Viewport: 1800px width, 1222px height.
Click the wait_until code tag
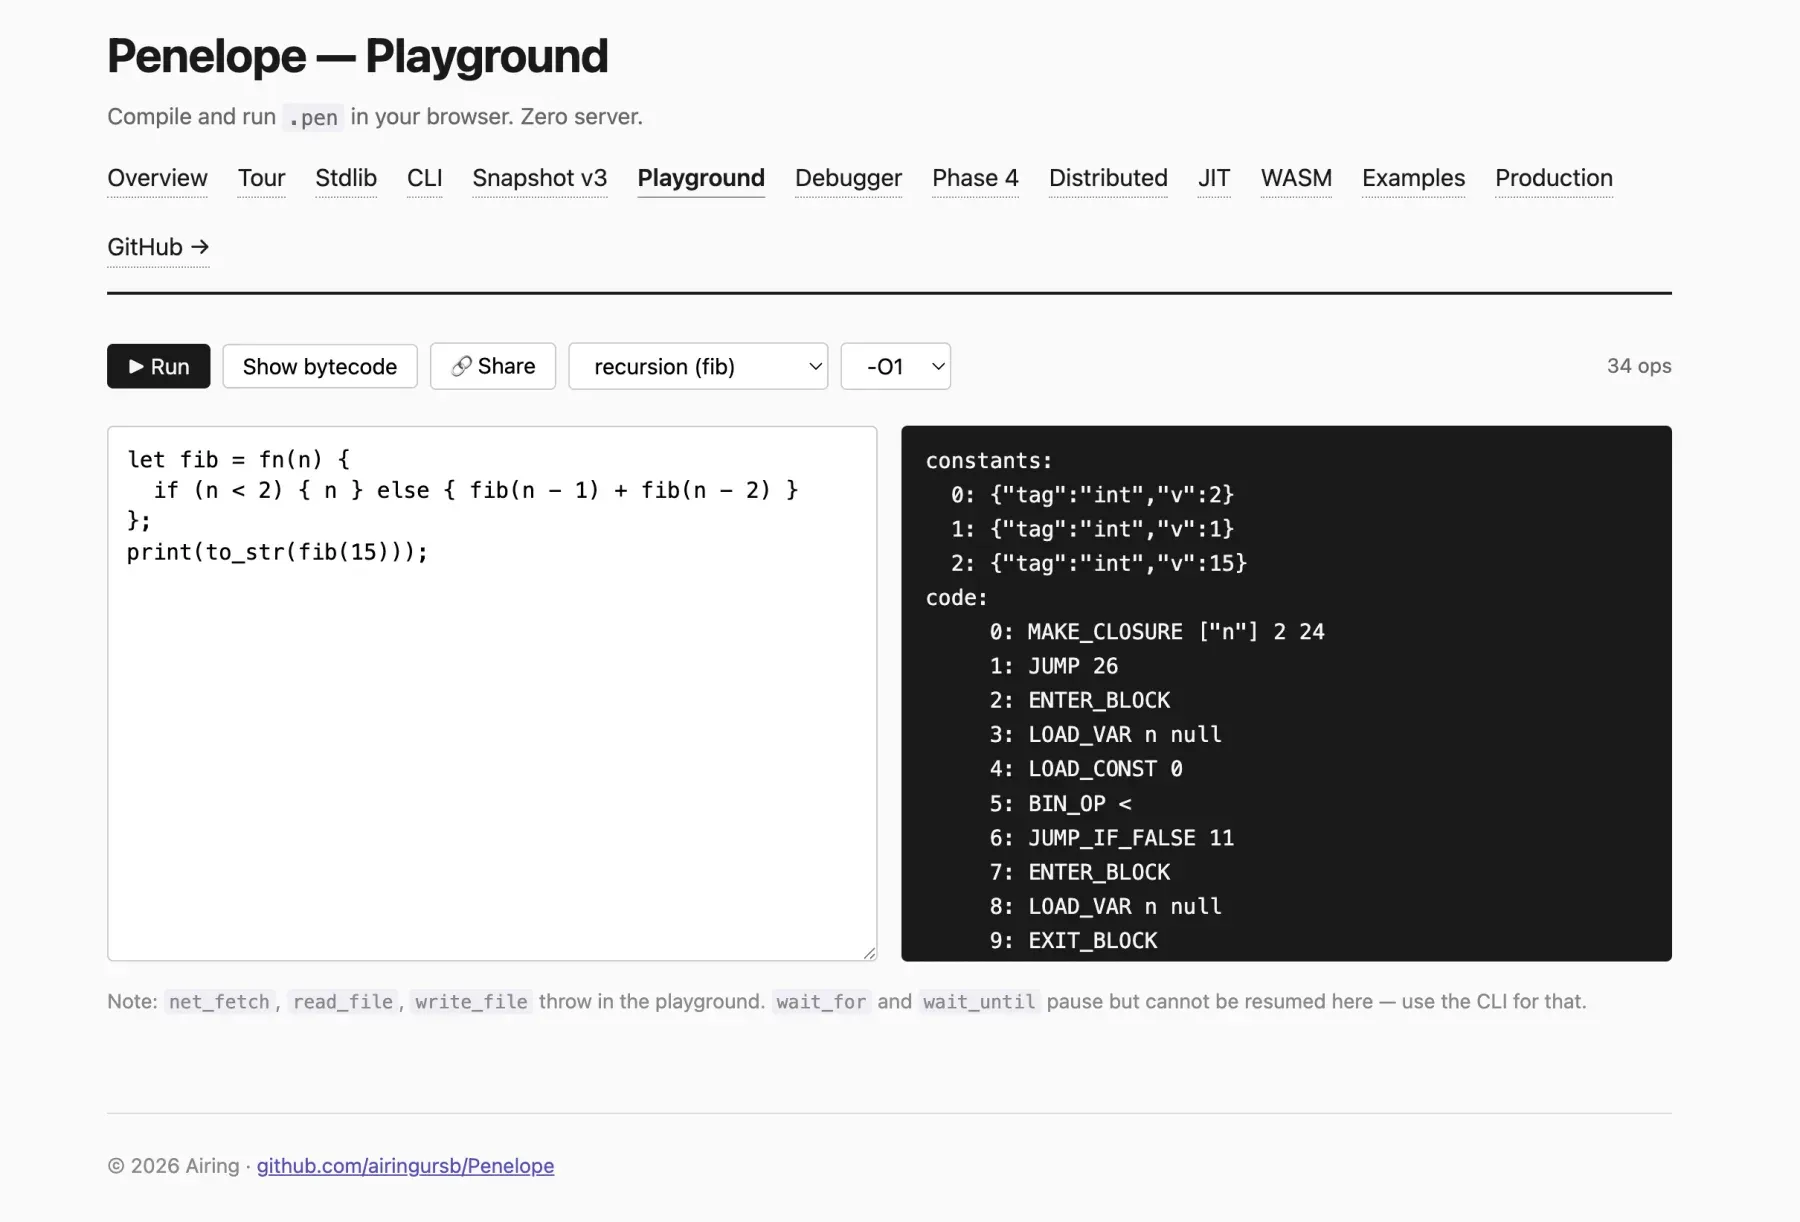[x=979, y=1002]
